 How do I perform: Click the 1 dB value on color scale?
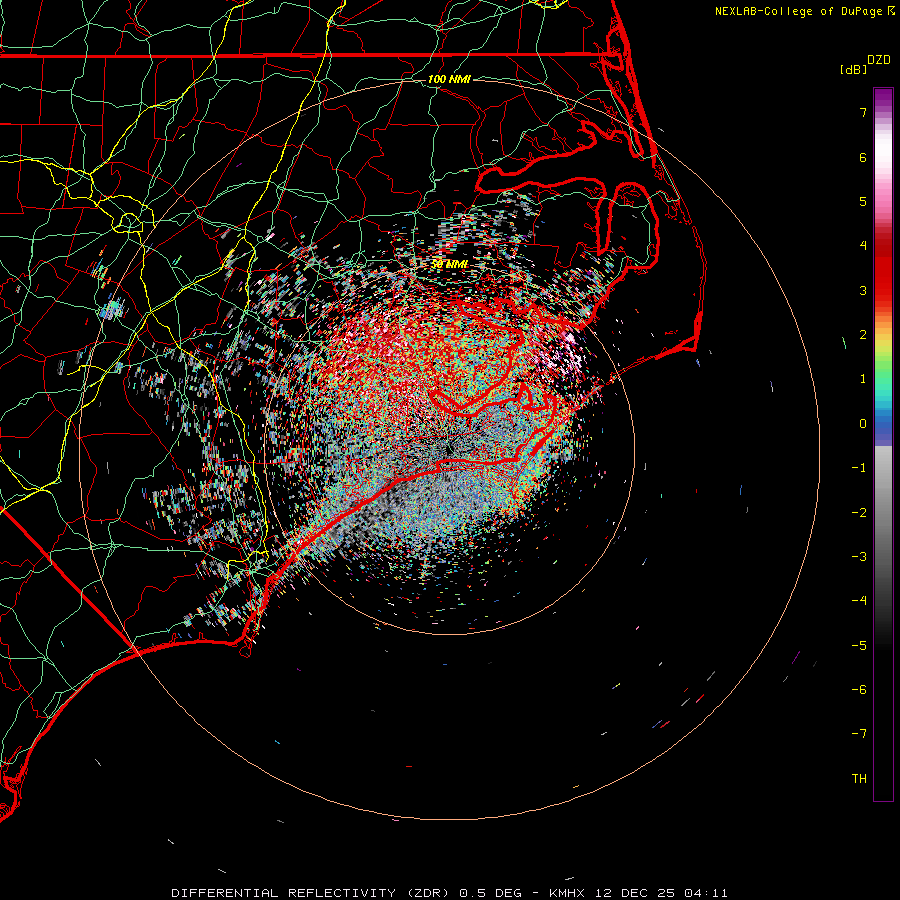click(x=863, y=379)
